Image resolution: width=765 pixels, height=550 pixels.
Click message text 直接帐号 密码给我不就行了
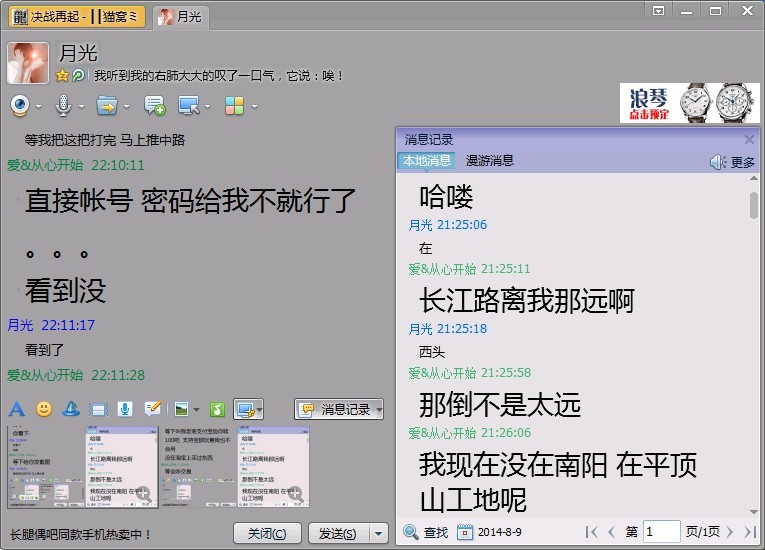[190, 201]
